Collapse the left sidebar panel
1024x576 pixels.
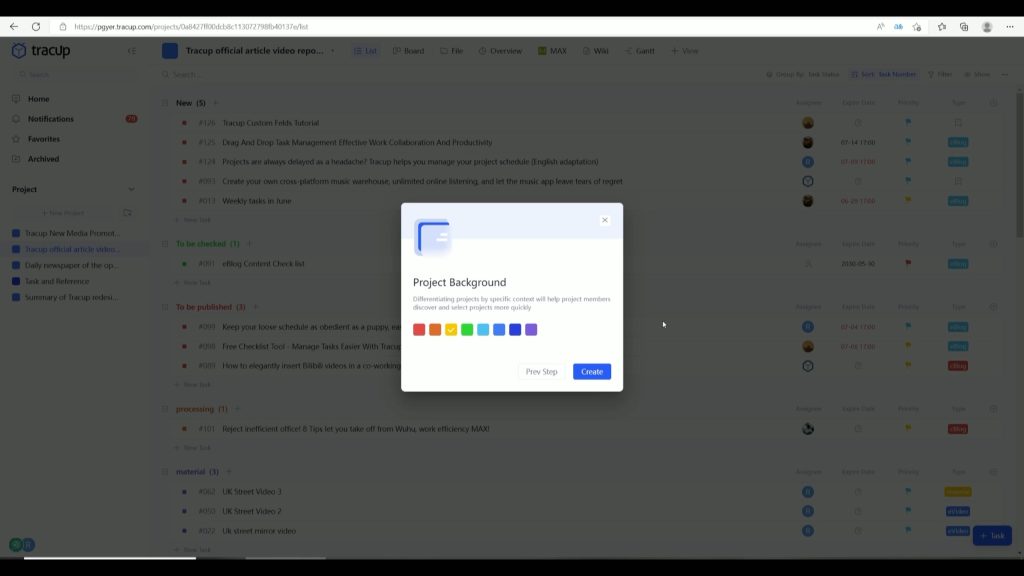[132, 51]
